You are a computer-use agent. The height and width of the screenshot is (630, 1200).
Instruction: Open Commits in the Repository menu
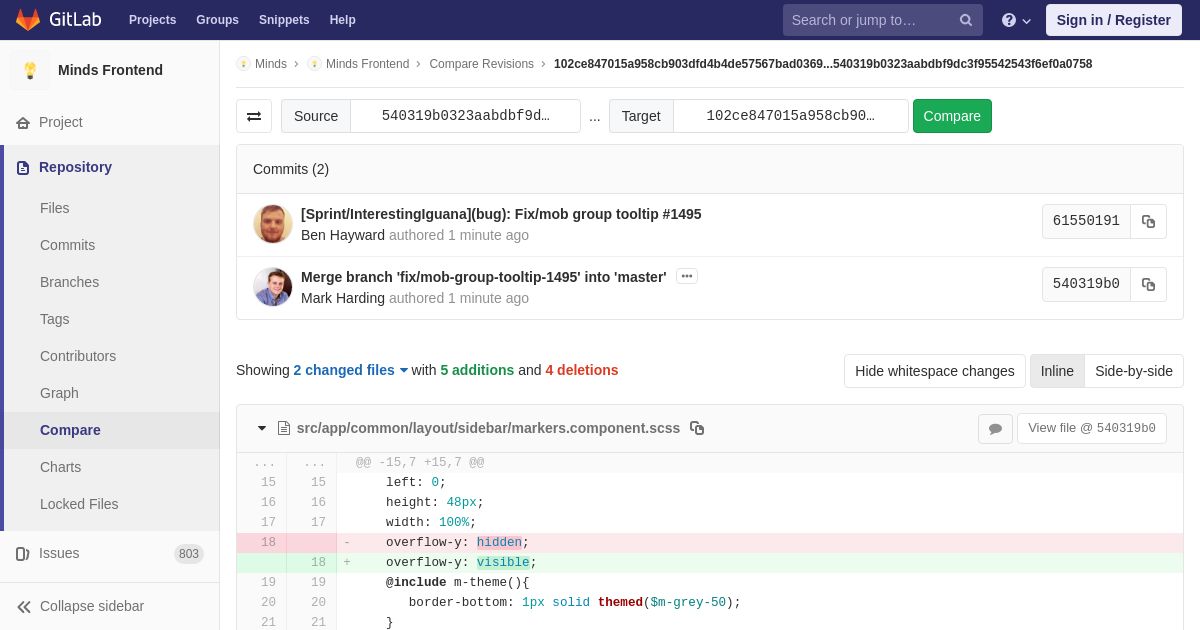[68, 245]
